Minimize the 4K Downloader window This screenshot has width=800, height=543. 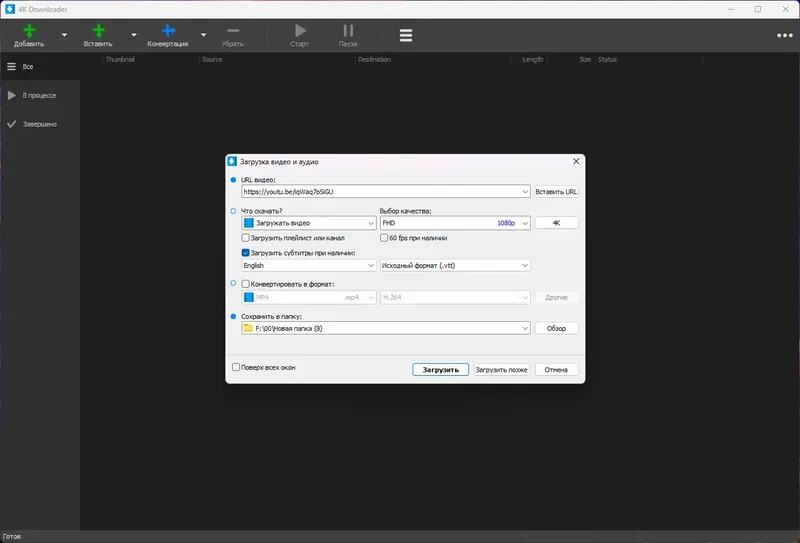(731, 9)
